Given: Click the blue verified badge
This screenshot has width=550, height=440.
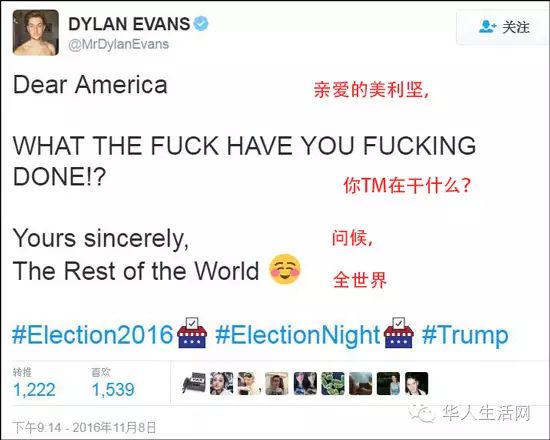Looking at the screenshot, I should point(201,24).
